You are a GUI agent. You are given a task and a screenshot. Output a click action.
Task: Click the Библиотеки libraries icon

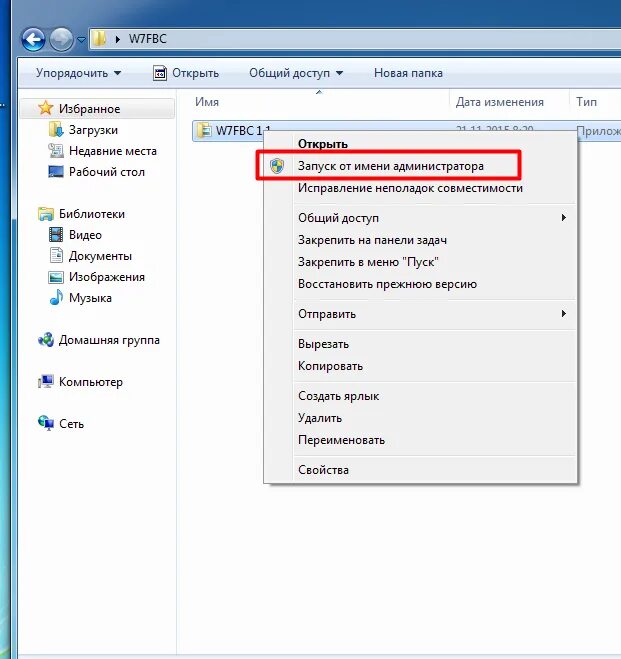pyautogui.click(x=45, y=214)
